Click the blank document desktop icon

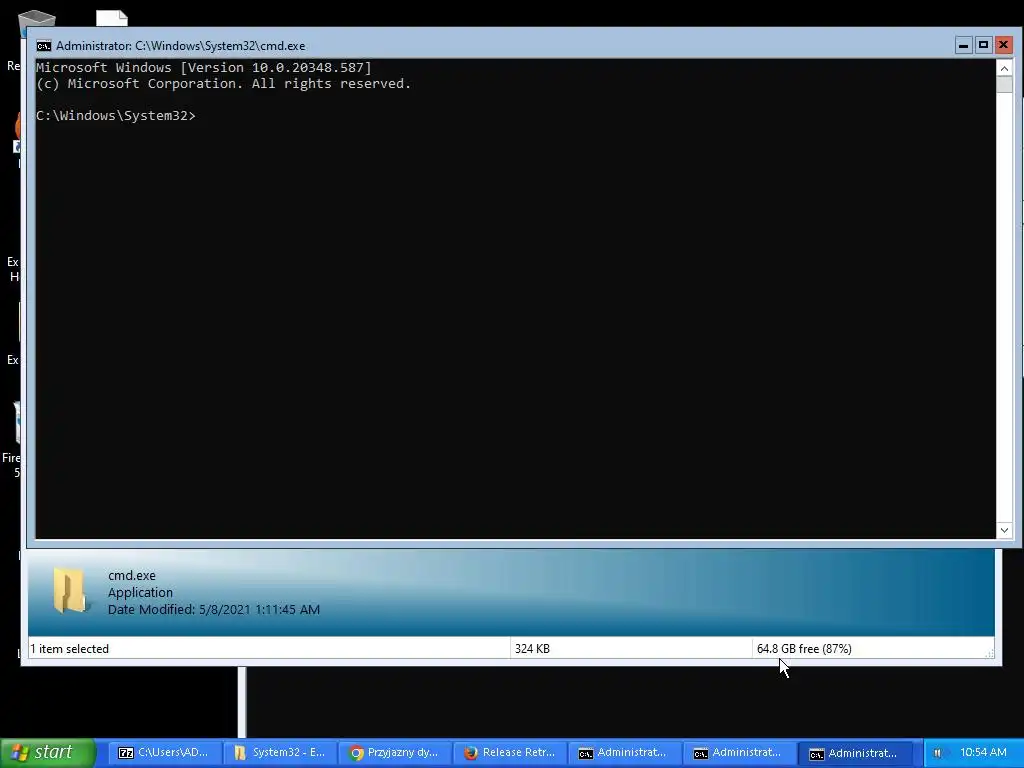112,18
